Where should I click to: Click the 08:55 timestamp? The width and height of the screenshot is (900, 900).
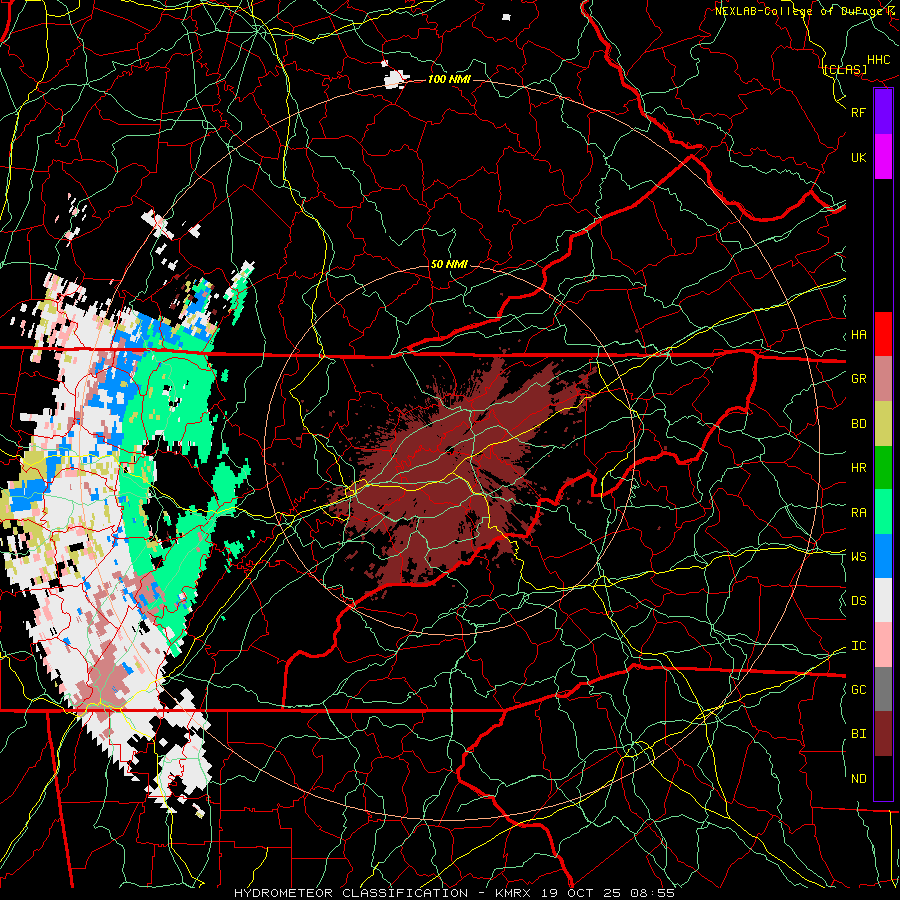coord(655,893)
